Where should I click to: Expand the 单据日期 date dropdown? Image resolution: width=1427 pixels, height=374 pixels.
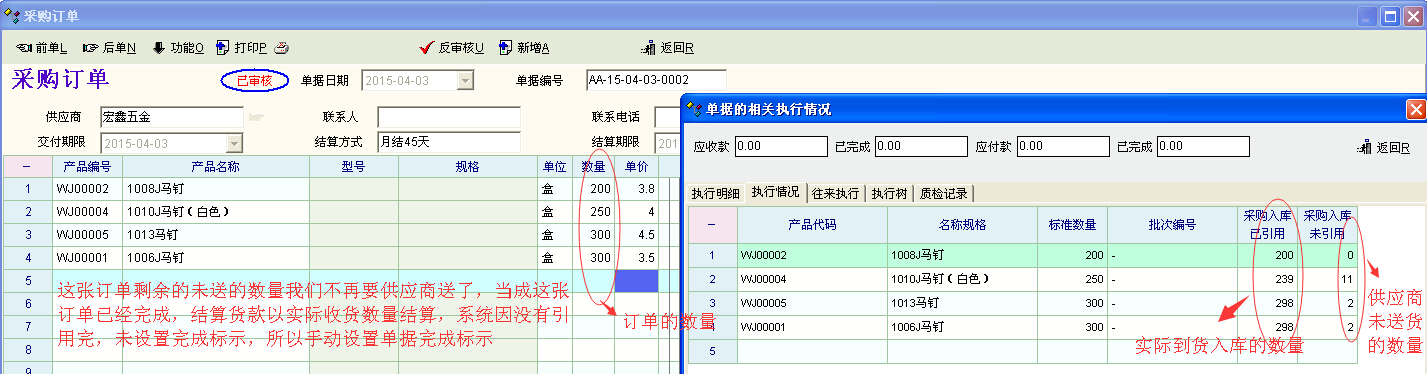pyautogui.click(x=465, y=81)
